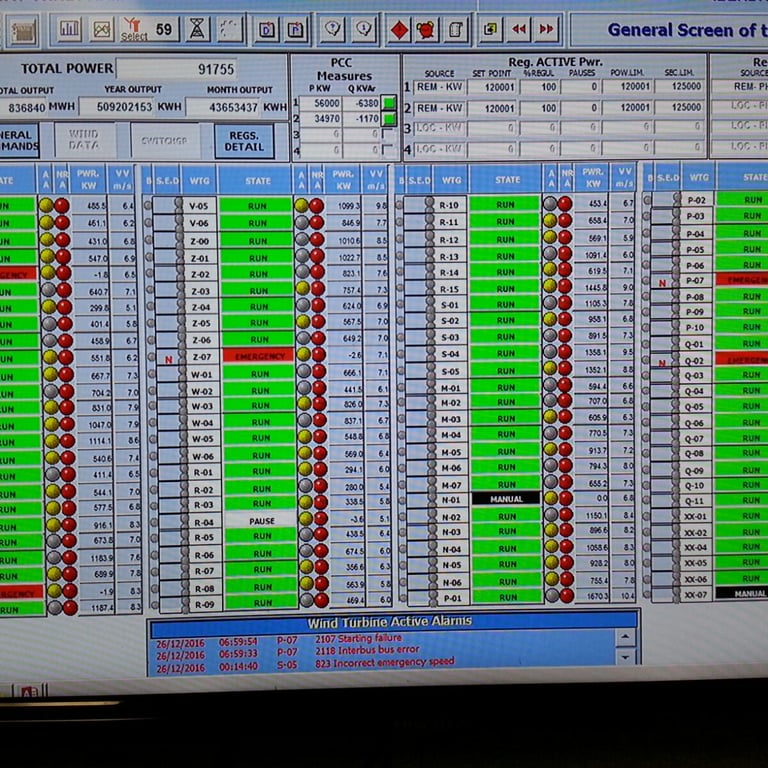The height and width of the screenshot is (768, 768).
Task: Click the SET POINT field in regulation row 1
Action: coord(492,87)
